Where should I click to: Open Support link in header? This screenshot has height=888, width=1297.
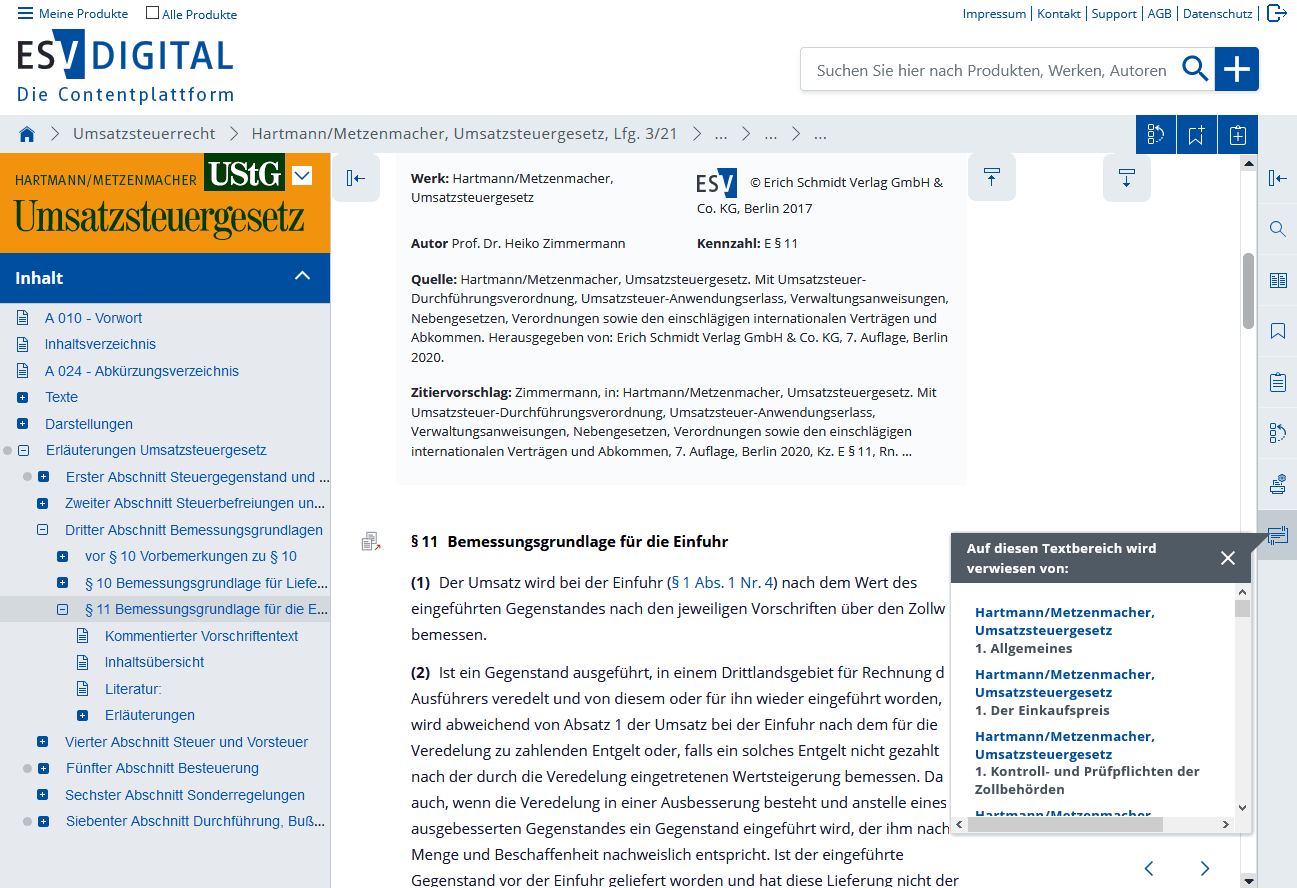point(1114,14)
